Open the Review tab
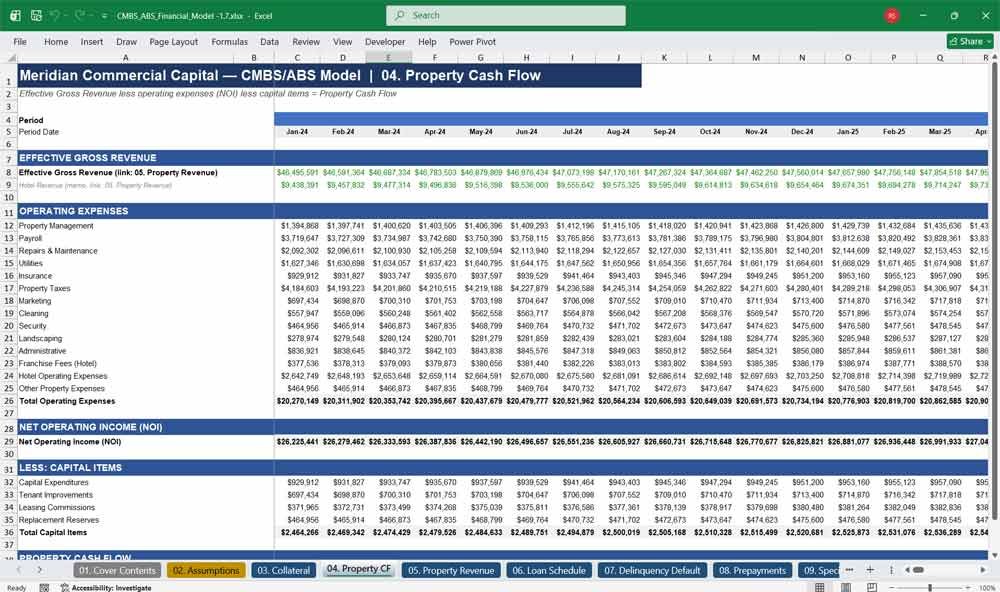This screenshot has height=592, width=1000. [x=306, y=41]
